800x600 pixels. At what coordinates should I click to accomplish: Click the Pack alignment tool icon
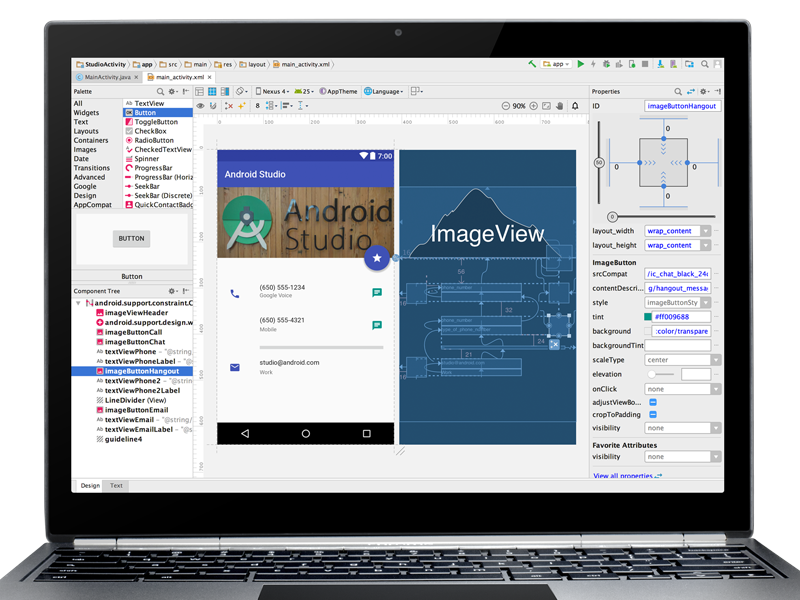click(x=270, y=106)
